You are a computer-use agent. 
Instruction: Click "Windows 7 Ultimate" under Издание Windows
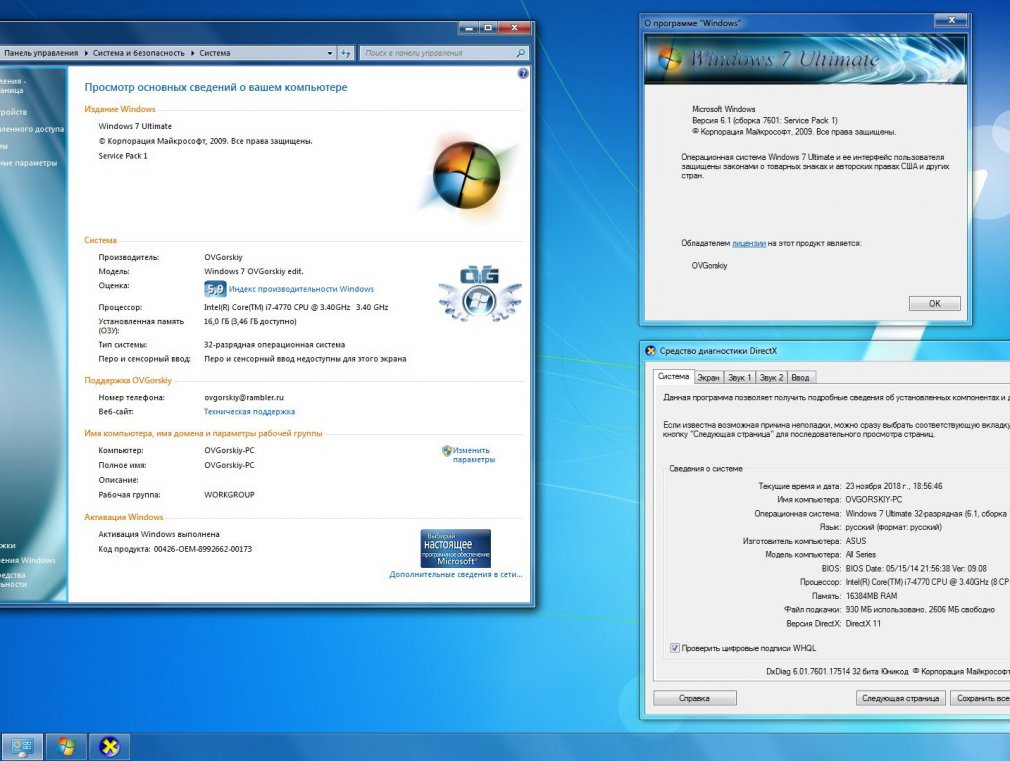[135, 126]
